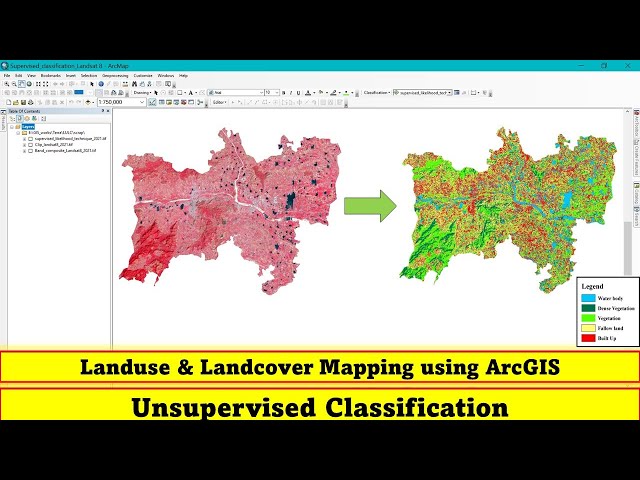Viewport: 640px width, 480px height.
Task: Activate the Pan hand tool
Action: coord(22,84)
